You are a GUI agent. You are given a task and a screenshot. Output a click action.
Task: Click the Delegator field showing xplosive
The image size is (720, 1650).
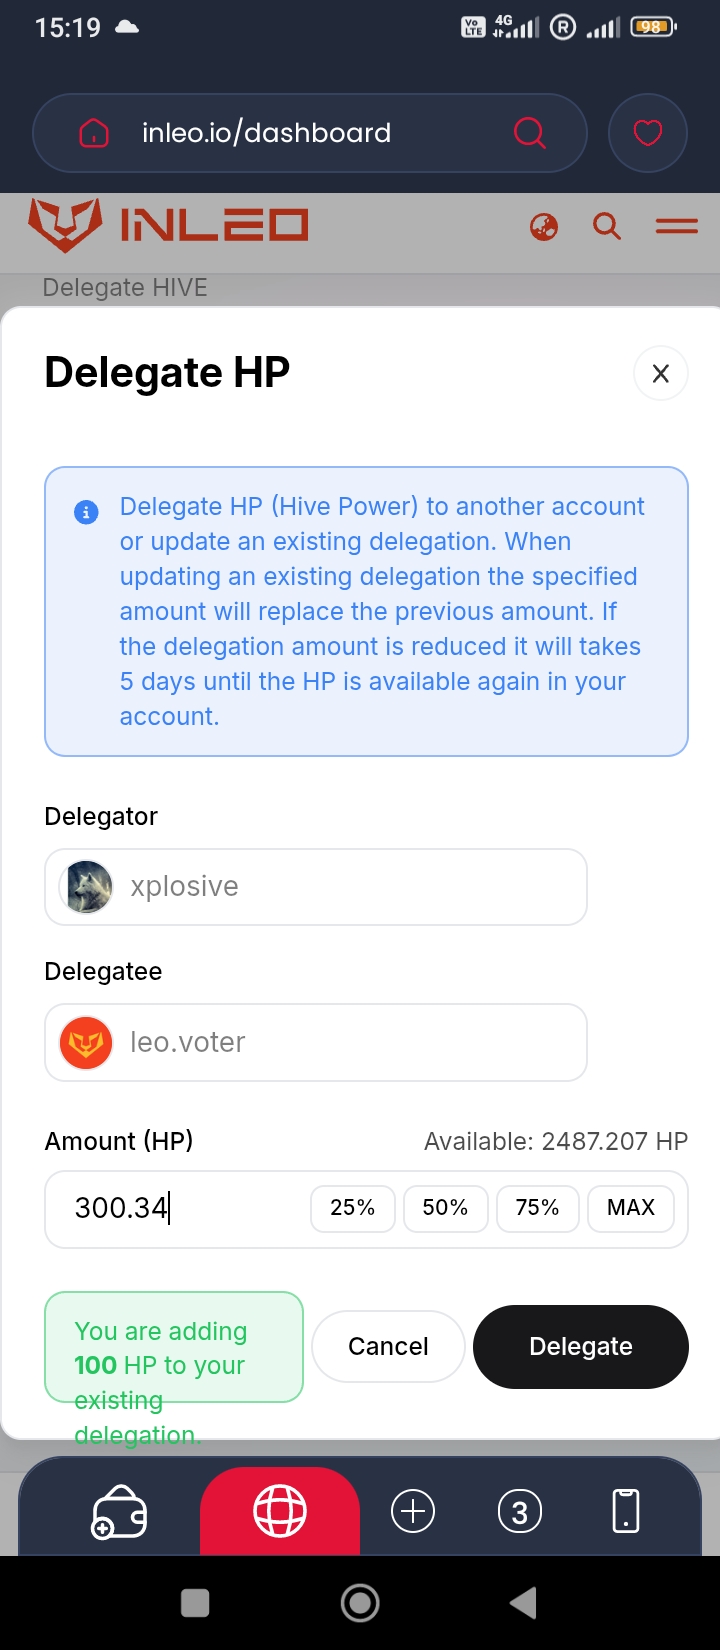point(315,887)
